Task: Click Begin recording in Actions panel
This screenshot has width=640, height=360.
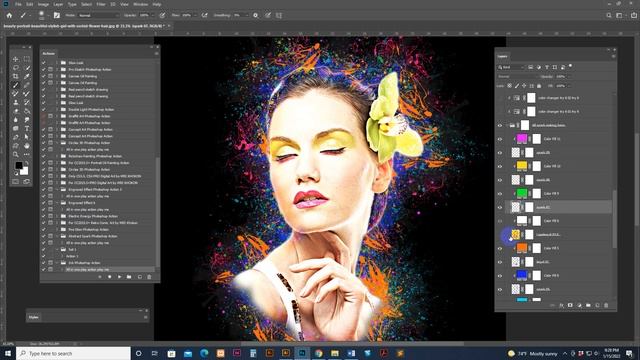Action: tap(109, 277)
